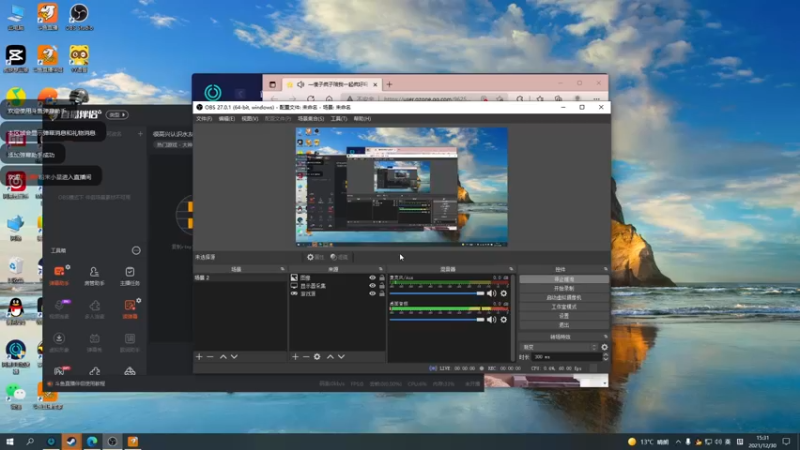This screenshot has width=800, height=450.
Task: Open 帮助(H) menu in OBS
Action: point(362,118)
